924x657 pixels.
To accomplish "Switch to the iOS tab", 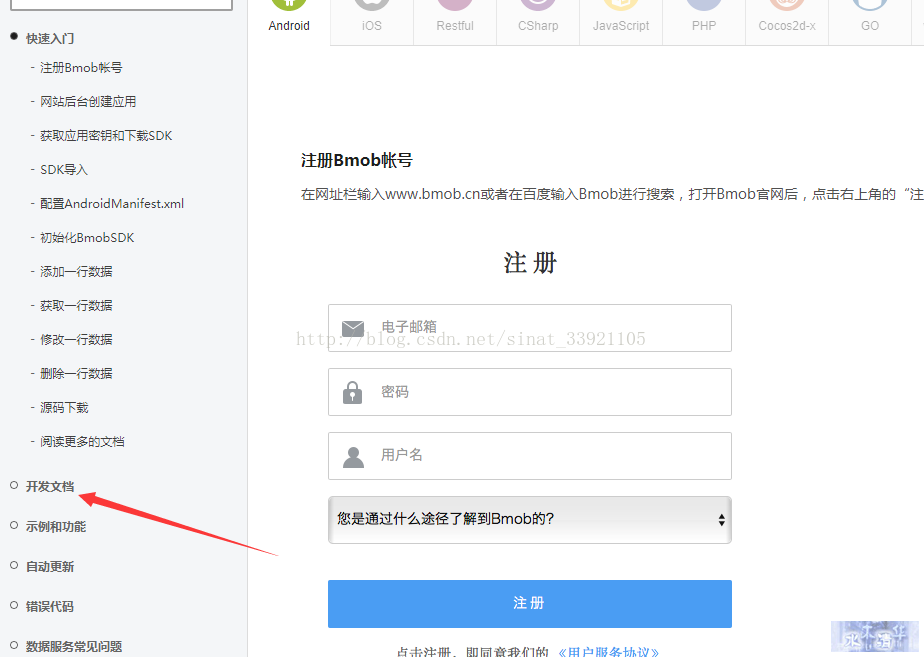I will (x=372, y=21).
